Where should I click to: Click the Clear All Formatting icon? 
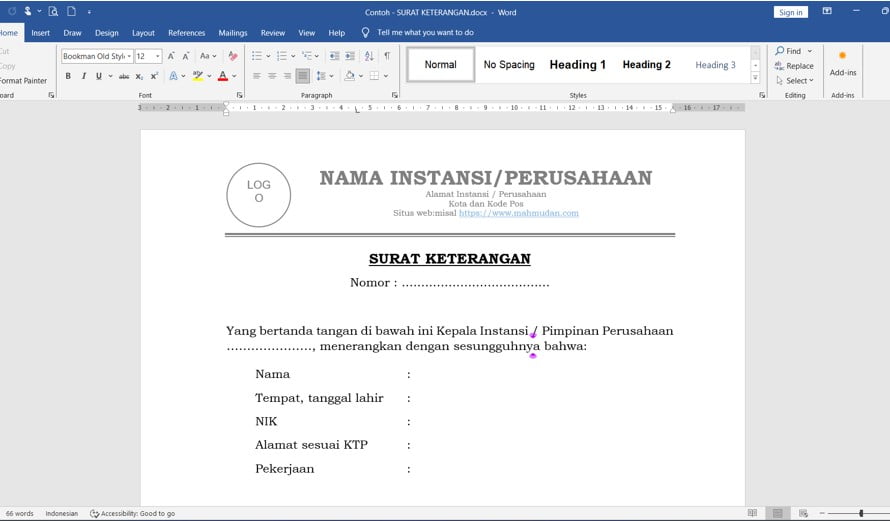click(233, 56)
